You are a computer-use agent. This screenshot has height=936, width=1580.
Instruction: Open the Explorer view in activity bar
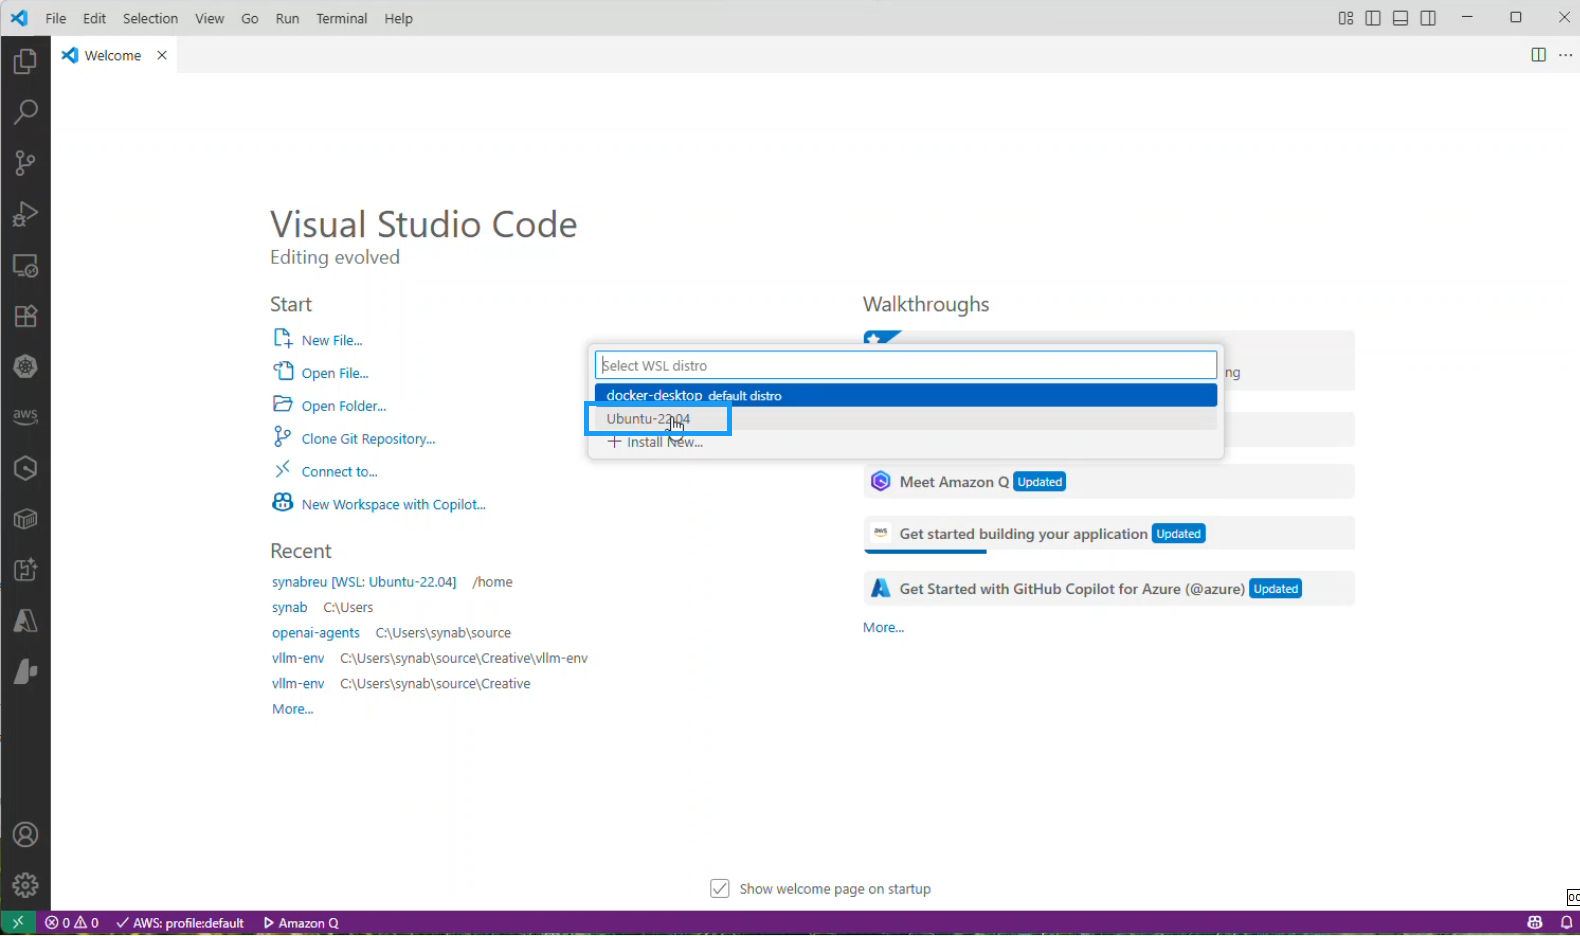[x=25, y=61]
